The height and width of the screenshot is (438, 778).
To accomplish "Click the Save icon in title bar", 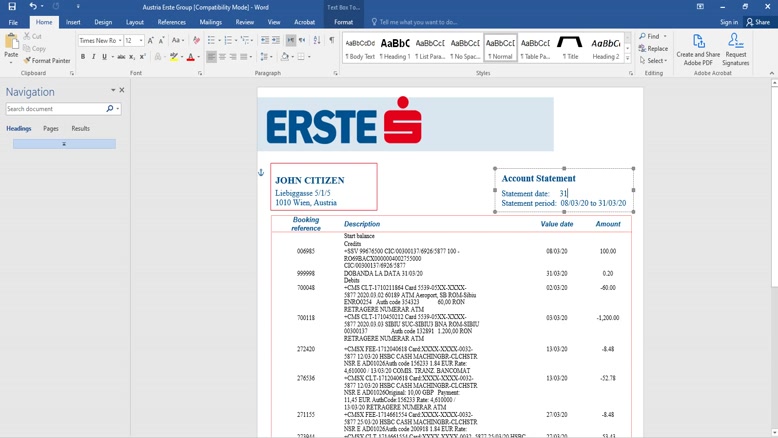I will coord(12,7).
